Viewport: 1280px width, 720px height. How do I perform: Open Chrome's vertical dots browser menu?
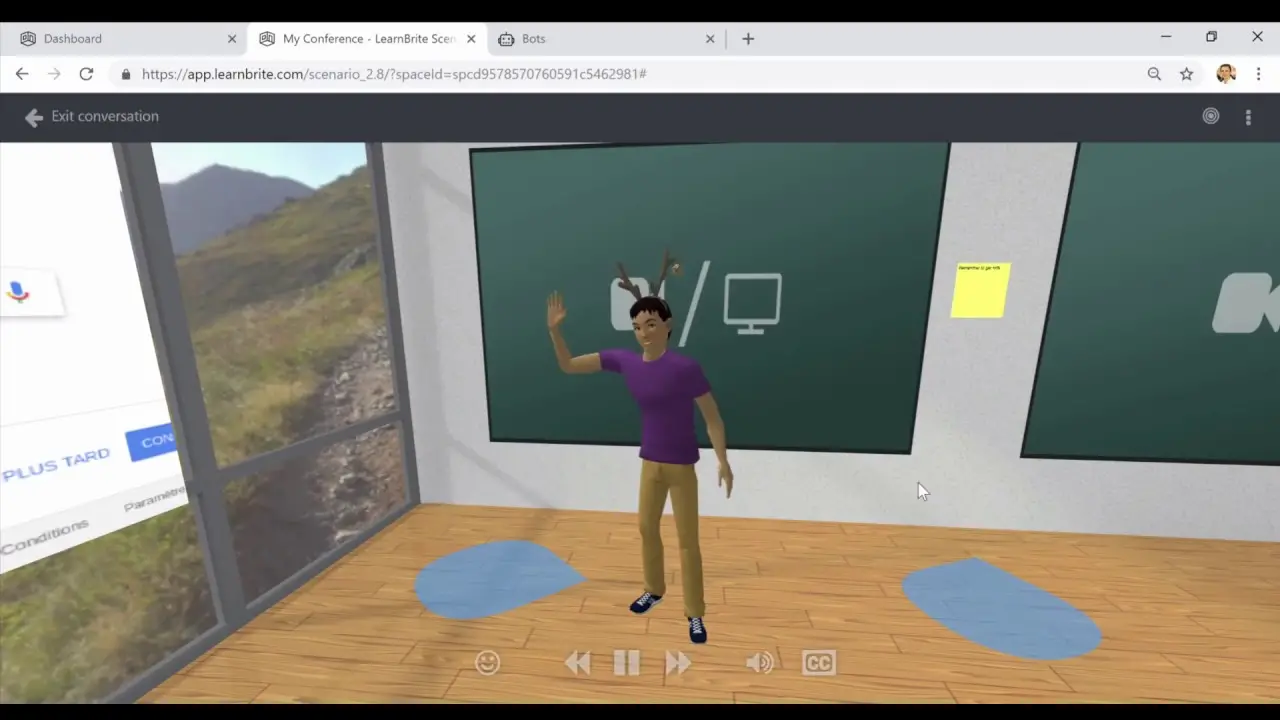[1258, 74]
